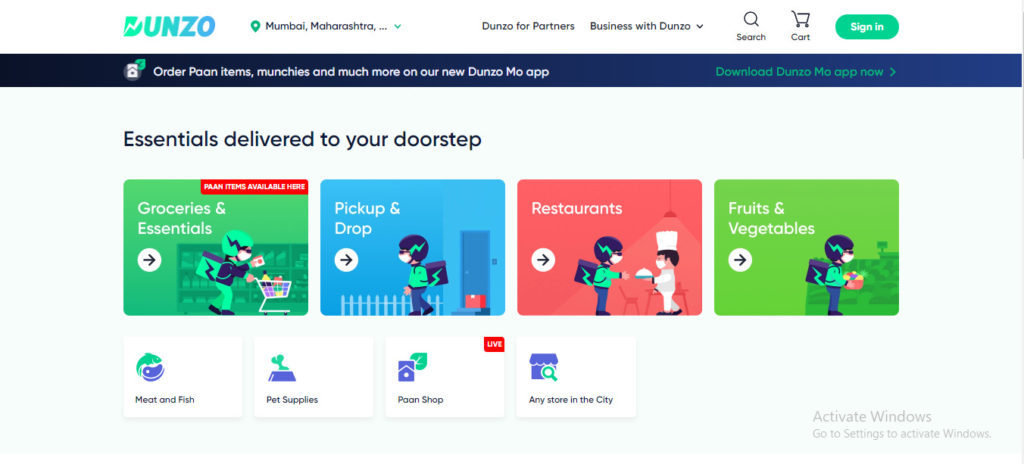Select the Pet Supplies bowl icon
Viewport: 1024px width, 464px height.
tap(282, 367)
